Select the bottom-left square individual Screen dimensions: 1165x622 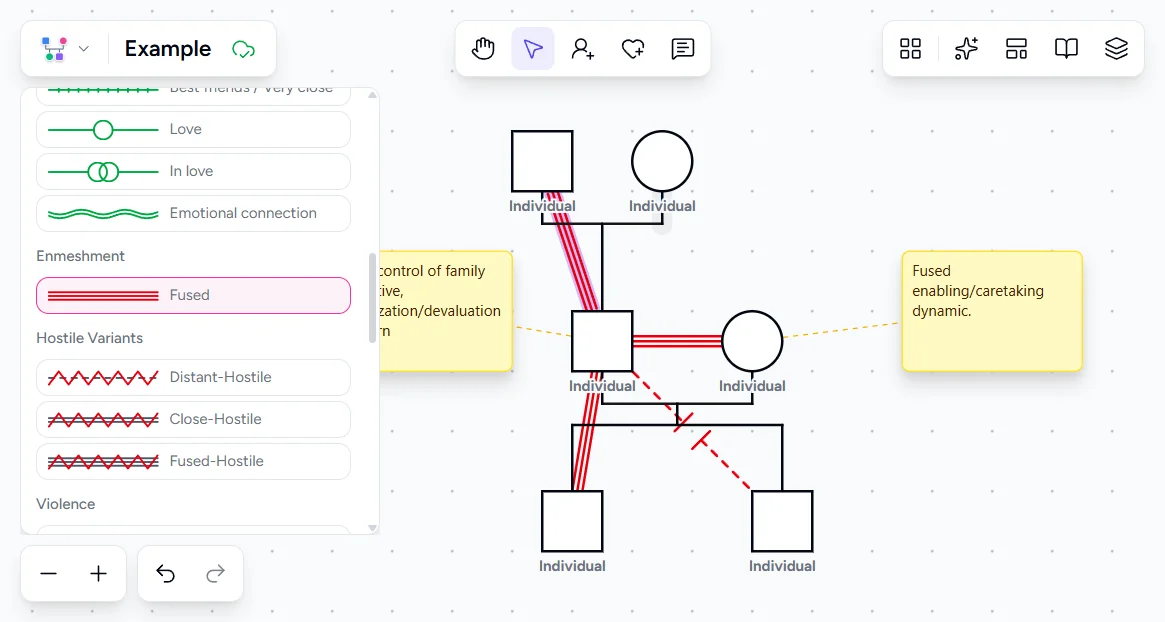point(572,521)
